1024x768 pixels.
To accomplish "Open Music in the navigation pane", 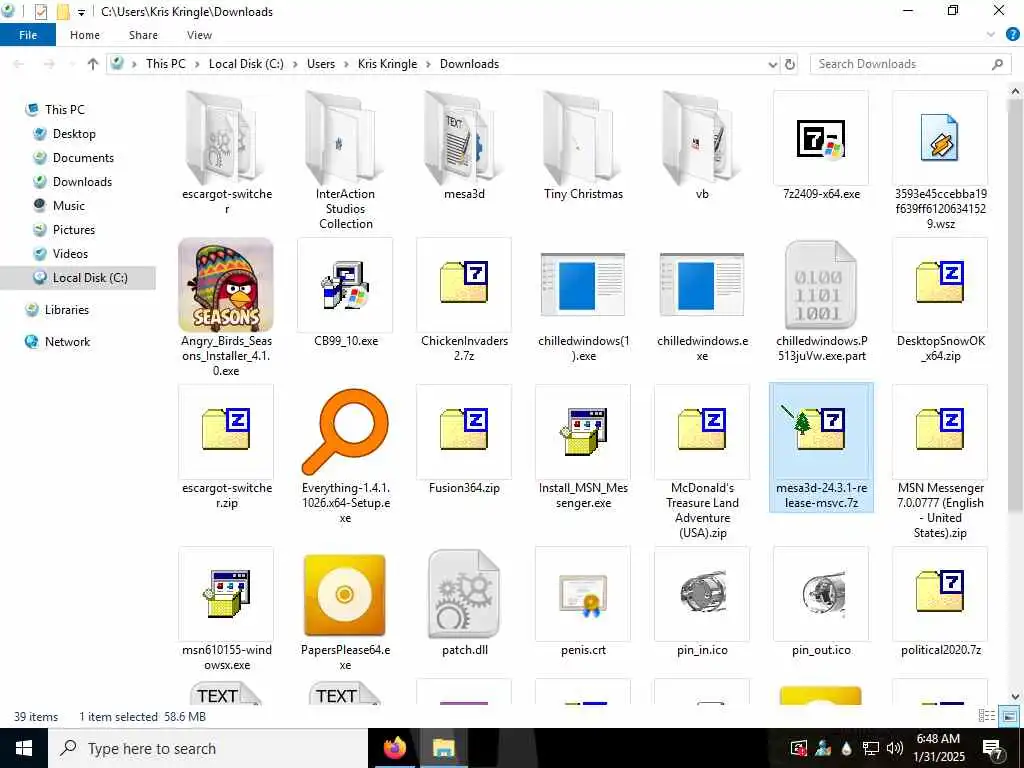I will (x=69, y=206).
